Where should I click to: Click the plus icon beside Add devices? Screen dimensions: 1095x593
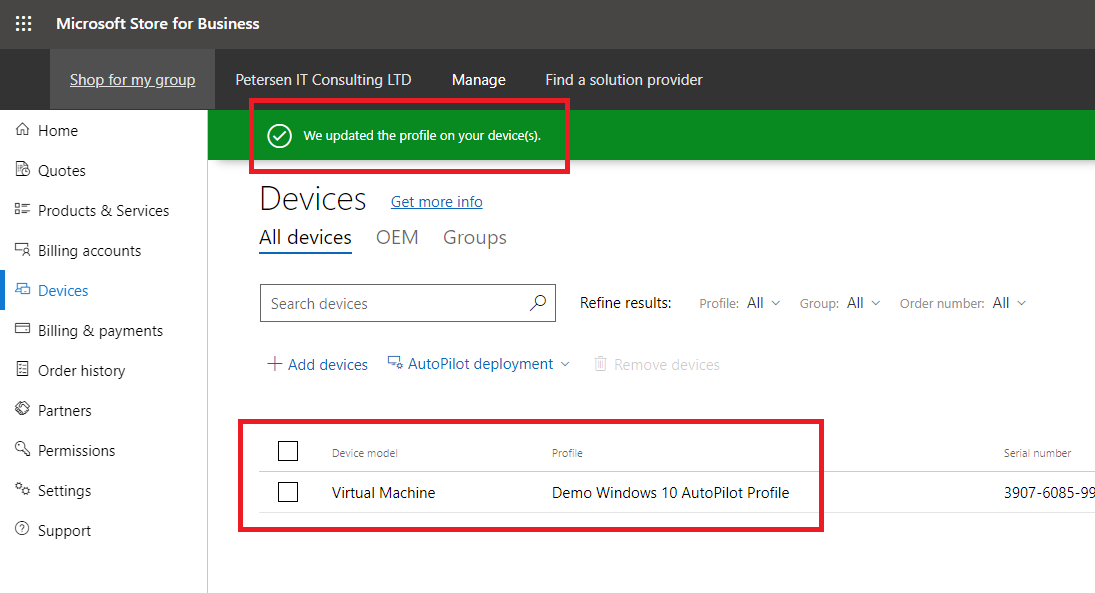tap(274, 364)
